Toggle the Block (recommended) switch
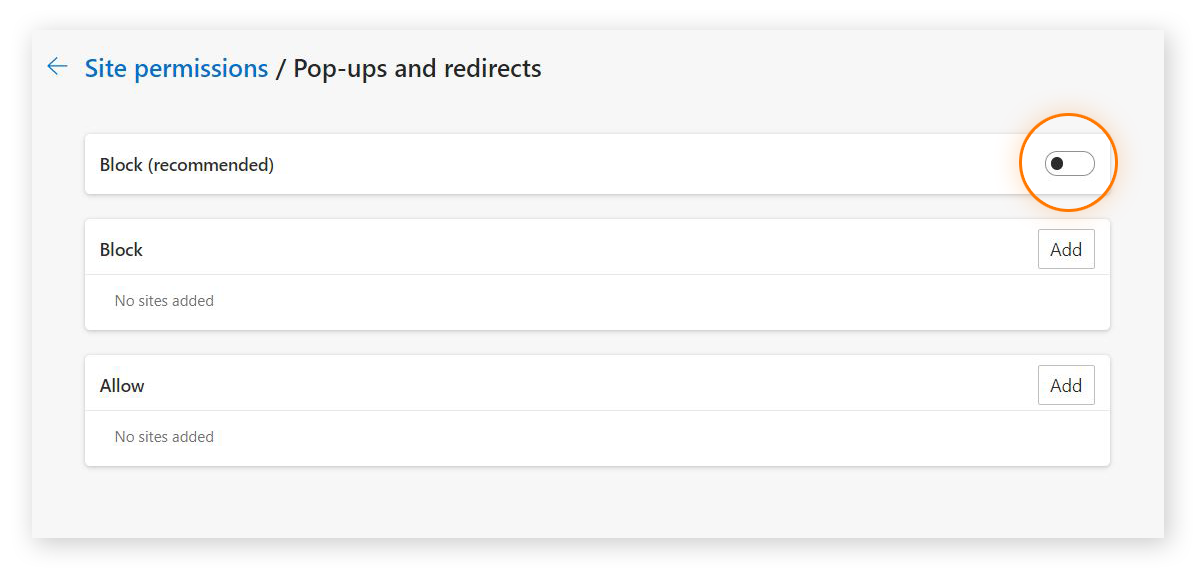 (x=1069, y=164)
